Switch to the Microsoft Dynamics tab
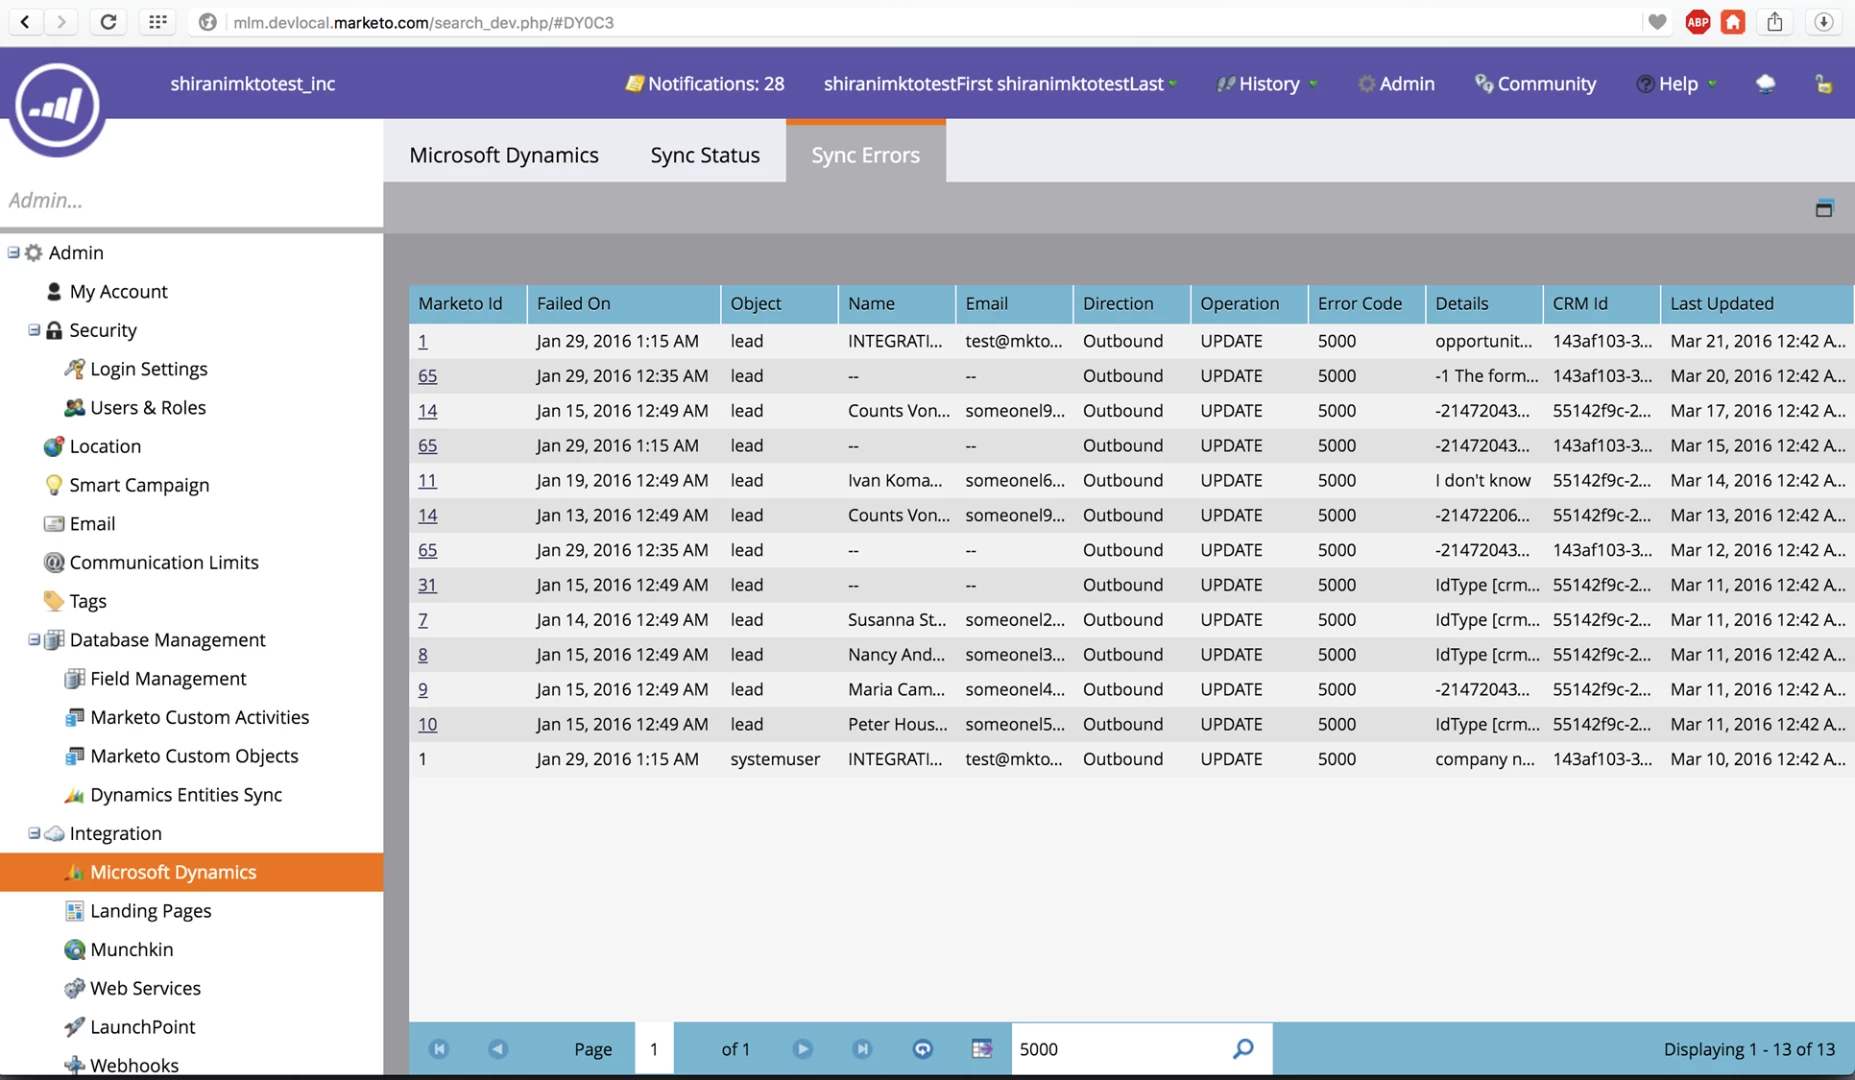Image resolution: width=1855 pixels, height=1080 pixels. click(x=504, y=155)
